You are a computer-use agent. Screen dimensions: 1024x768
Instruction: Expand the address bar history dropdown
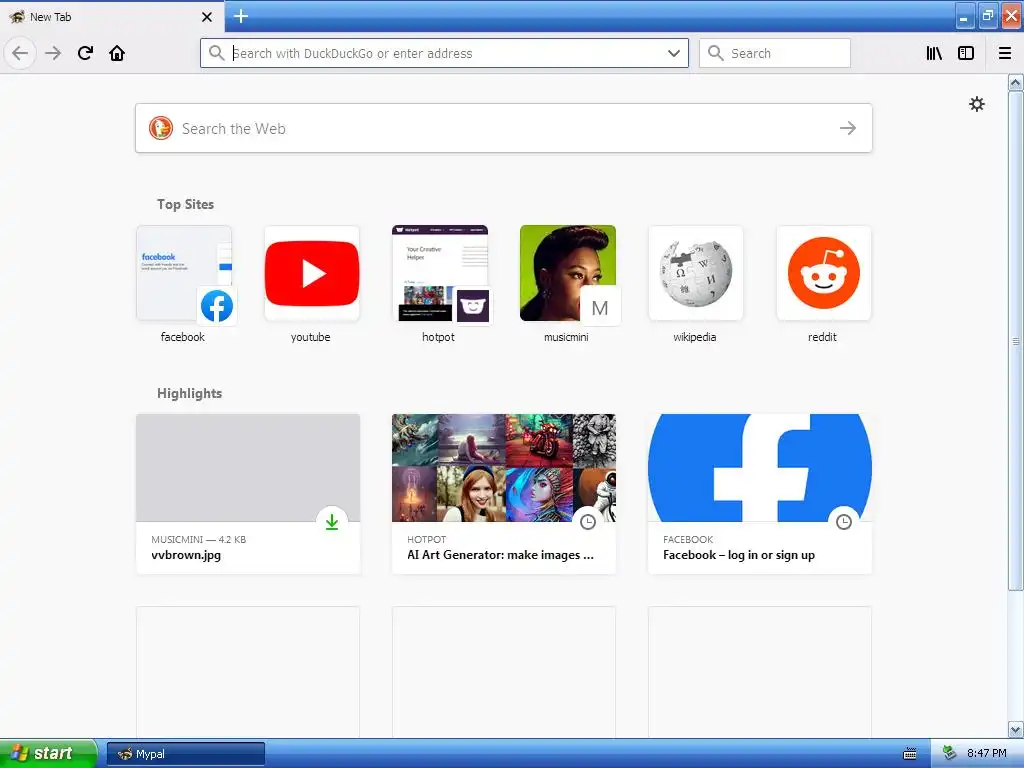tap(674, 53)
